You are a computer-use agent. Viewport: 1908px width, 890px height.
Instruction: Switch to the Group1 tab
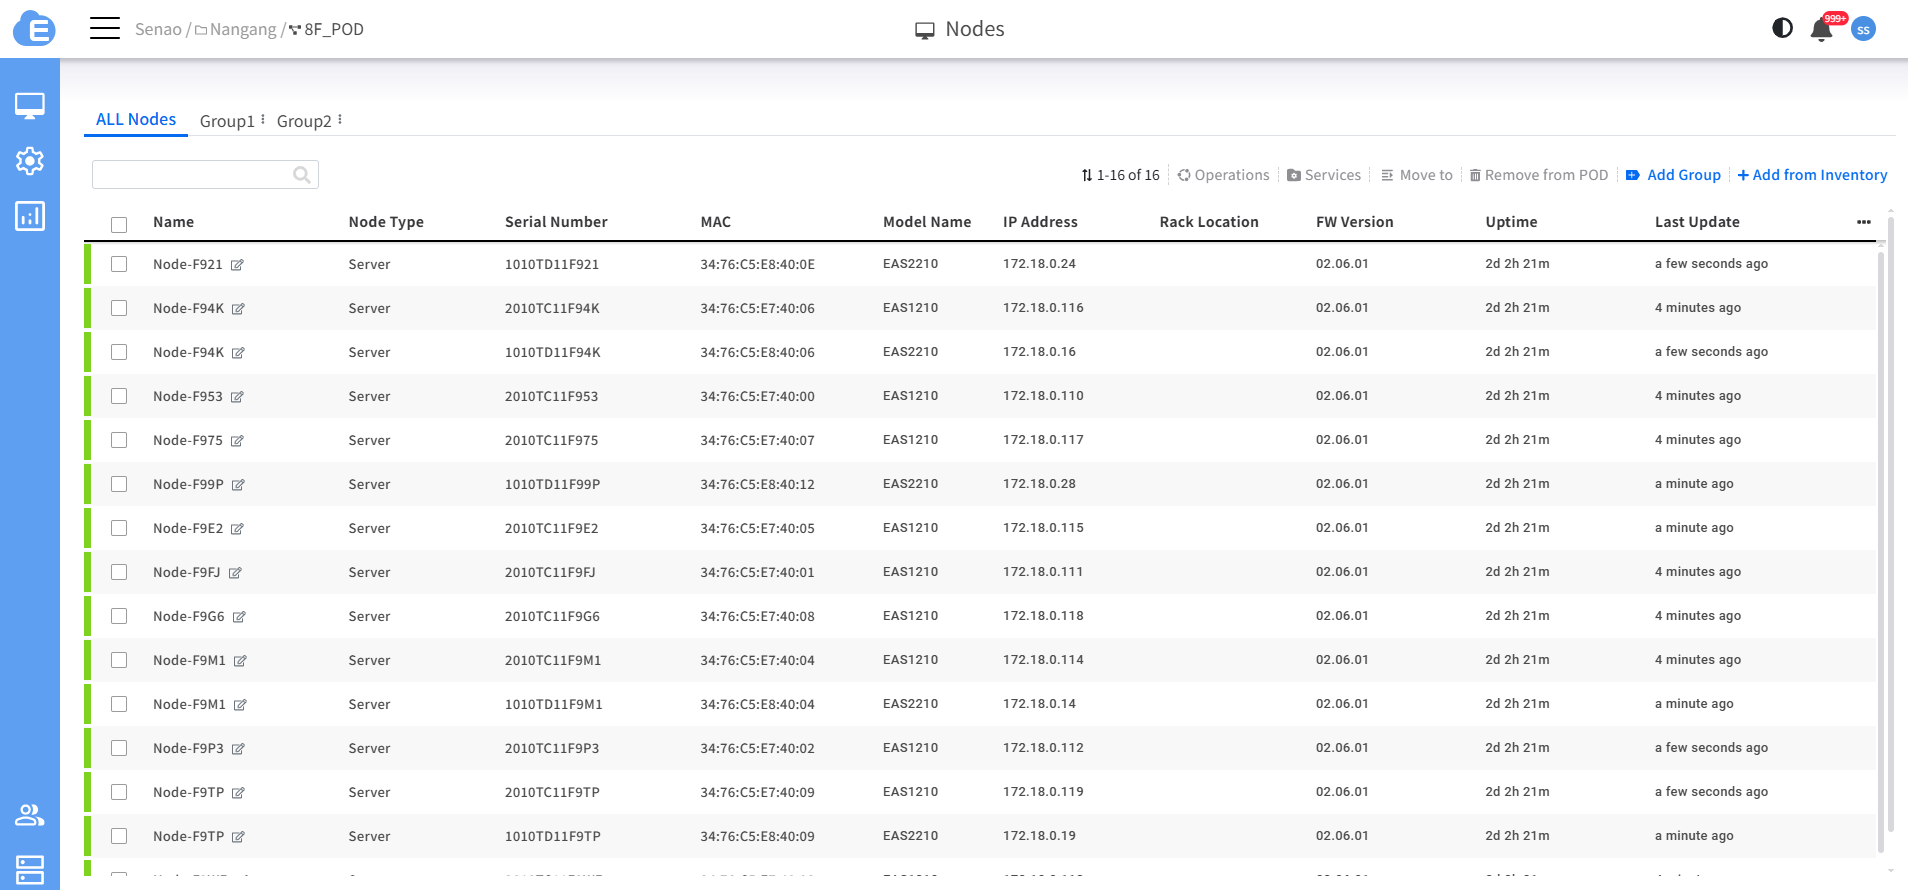coord(227,121)
